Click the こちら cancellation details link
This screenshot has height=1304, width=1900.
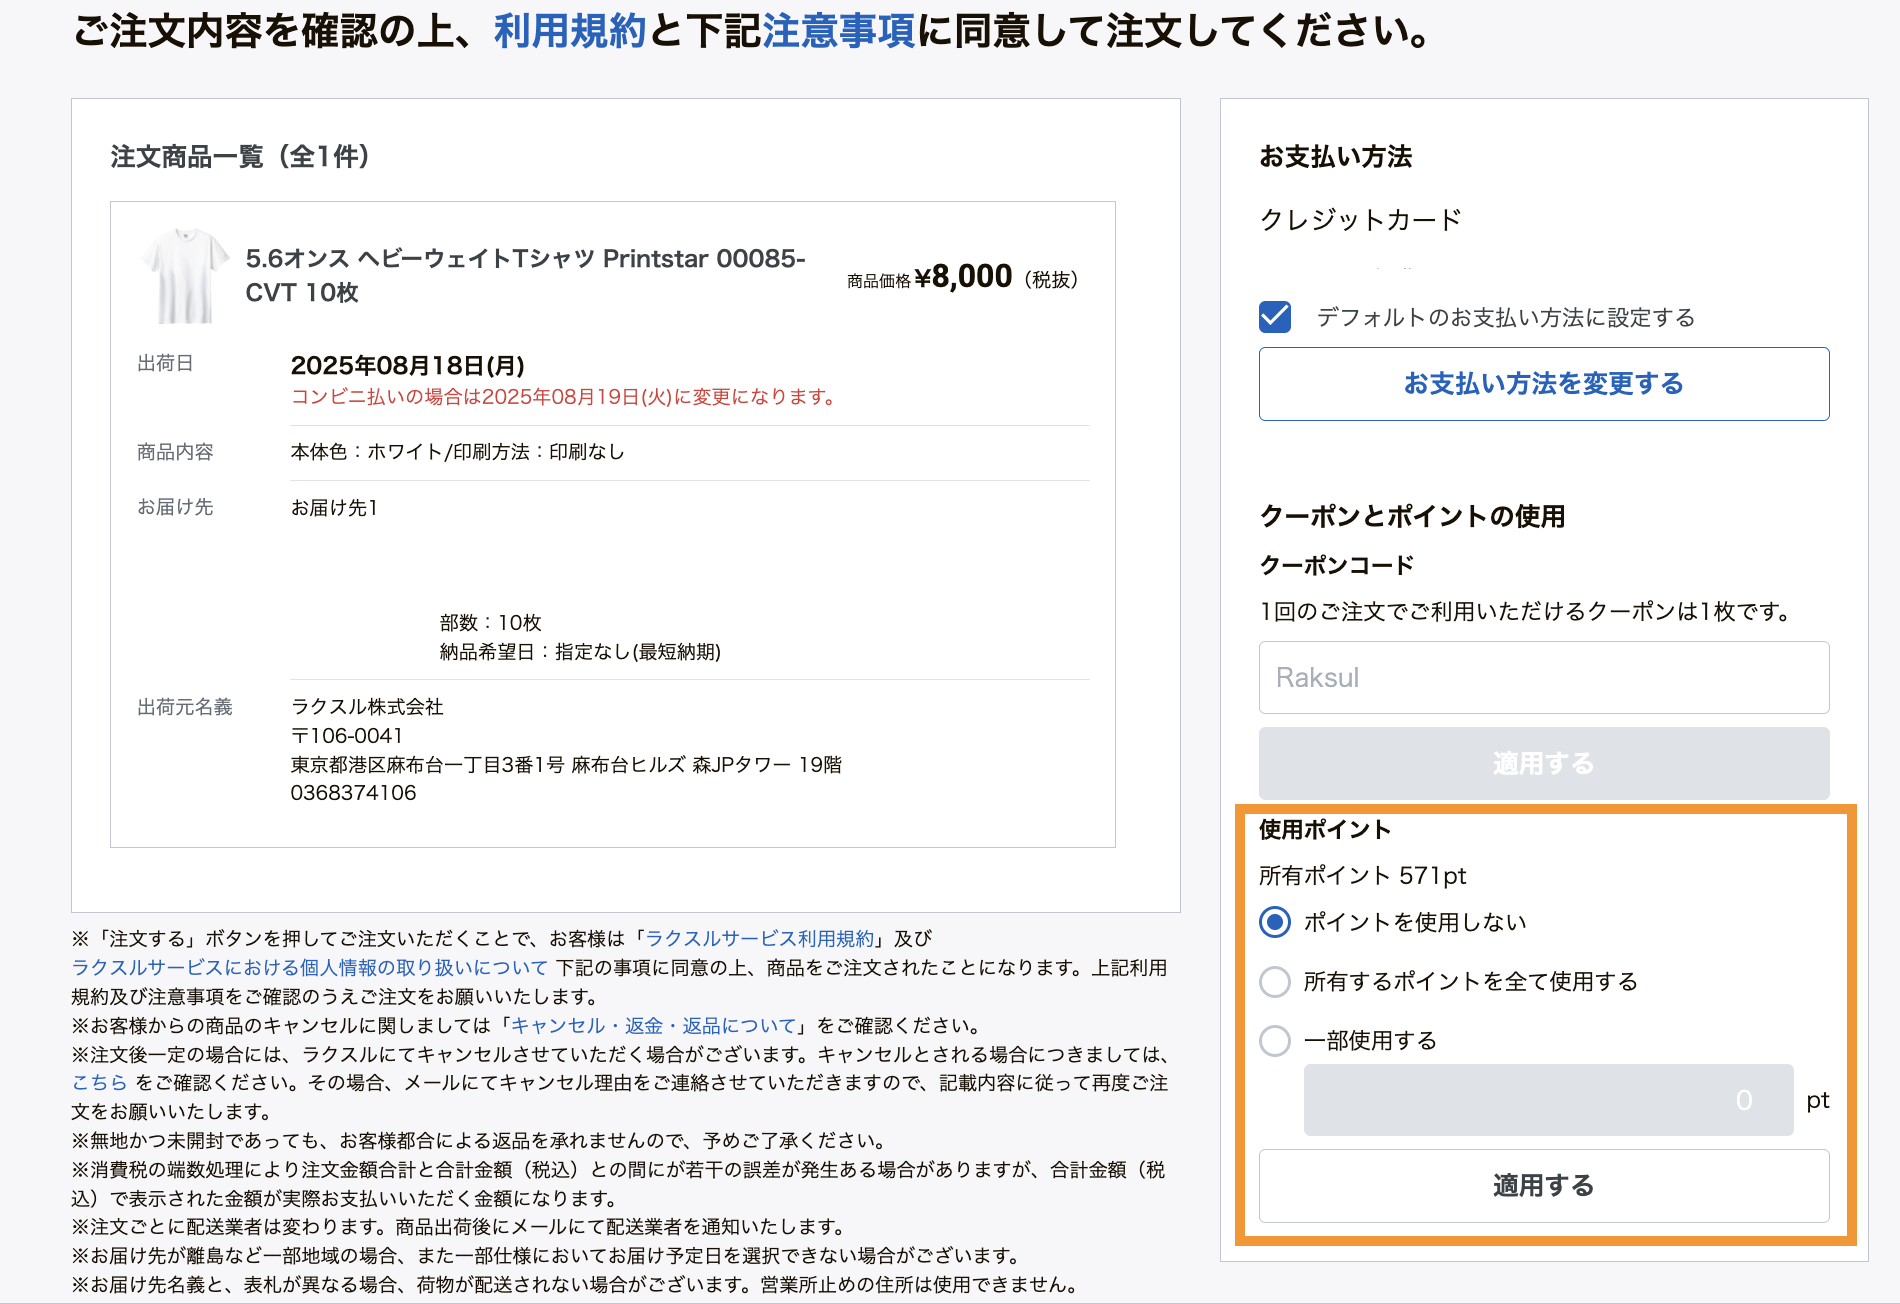click(99, 1083)
